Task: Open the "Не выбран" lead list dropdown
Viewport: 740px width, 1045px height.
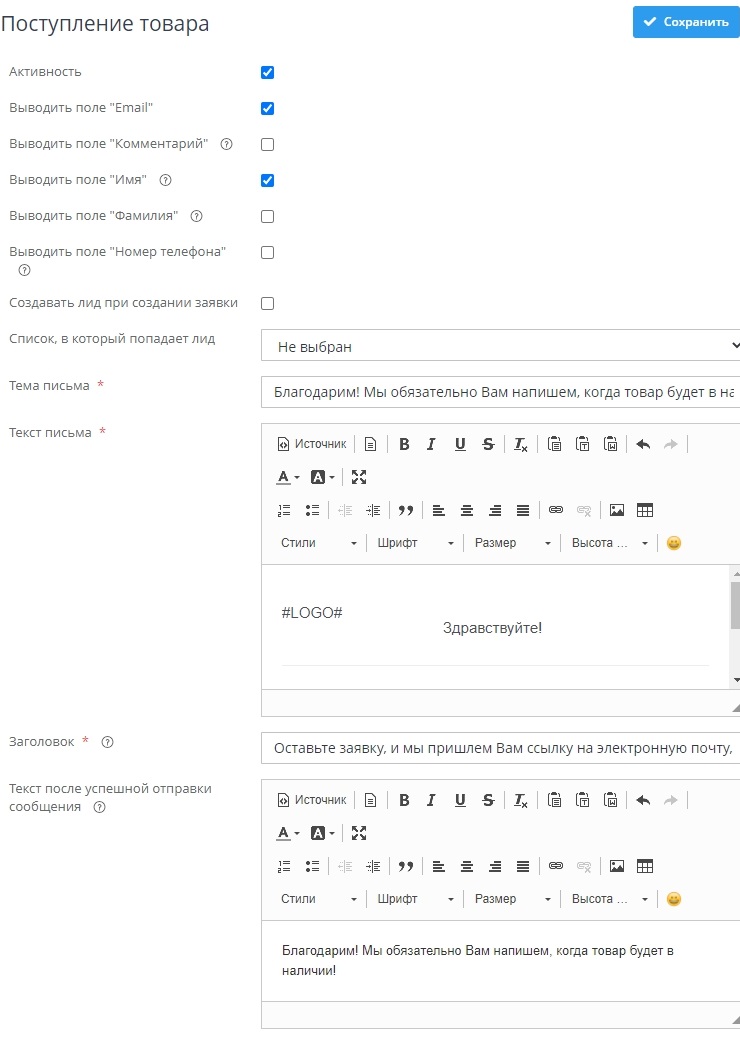Action: tap(500, 346)
